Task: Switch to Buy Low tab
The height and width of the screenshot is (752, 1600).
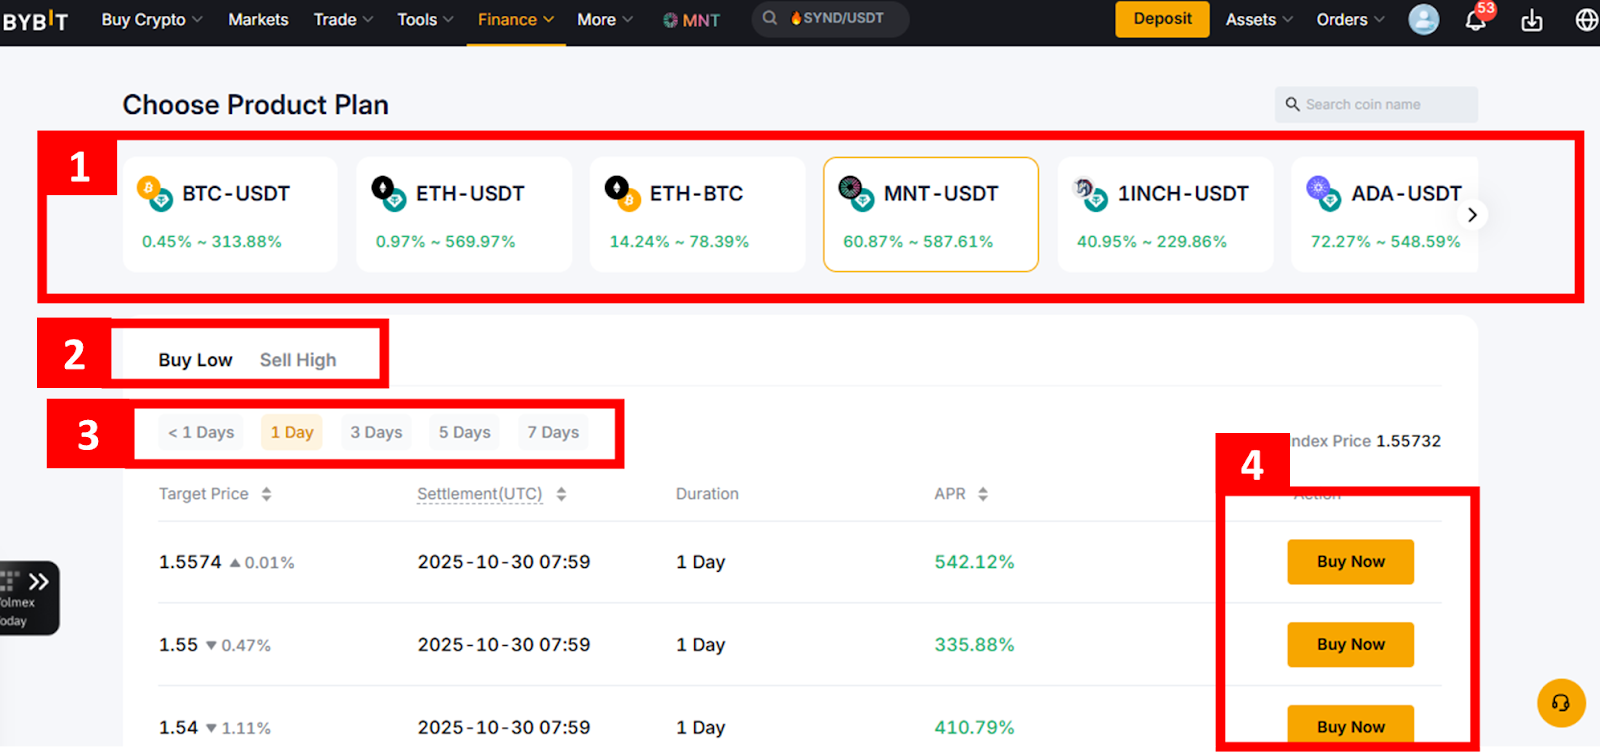Action: tap(195, 360)
